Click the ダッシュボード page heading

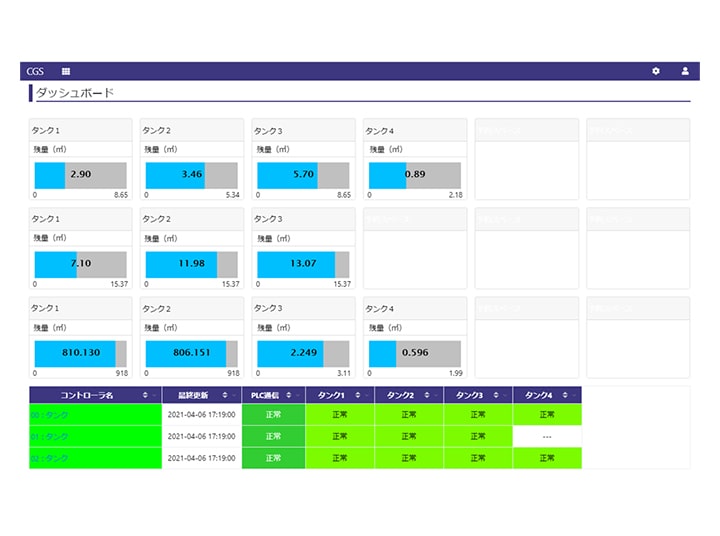(x=75, y=93)
